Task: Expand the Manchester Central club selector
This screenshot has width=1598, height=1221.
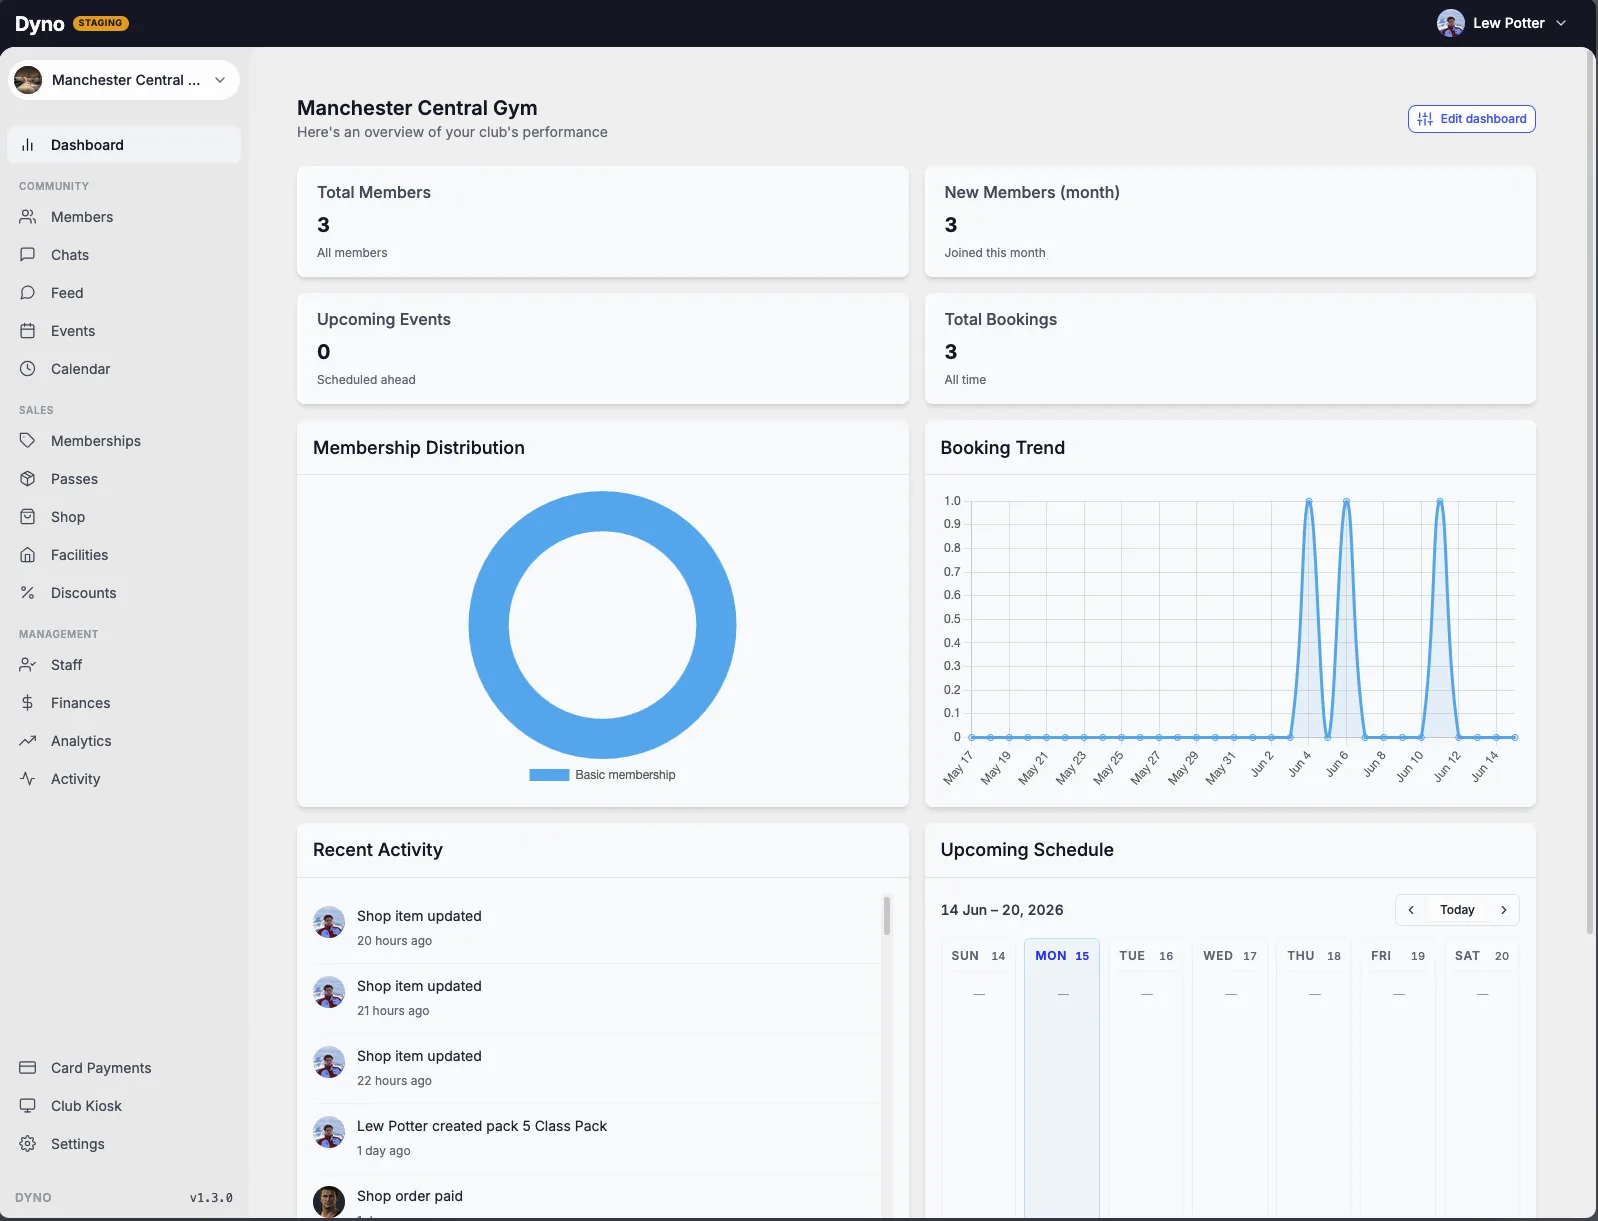Action: pyautogui.click(x=124, y=80)
